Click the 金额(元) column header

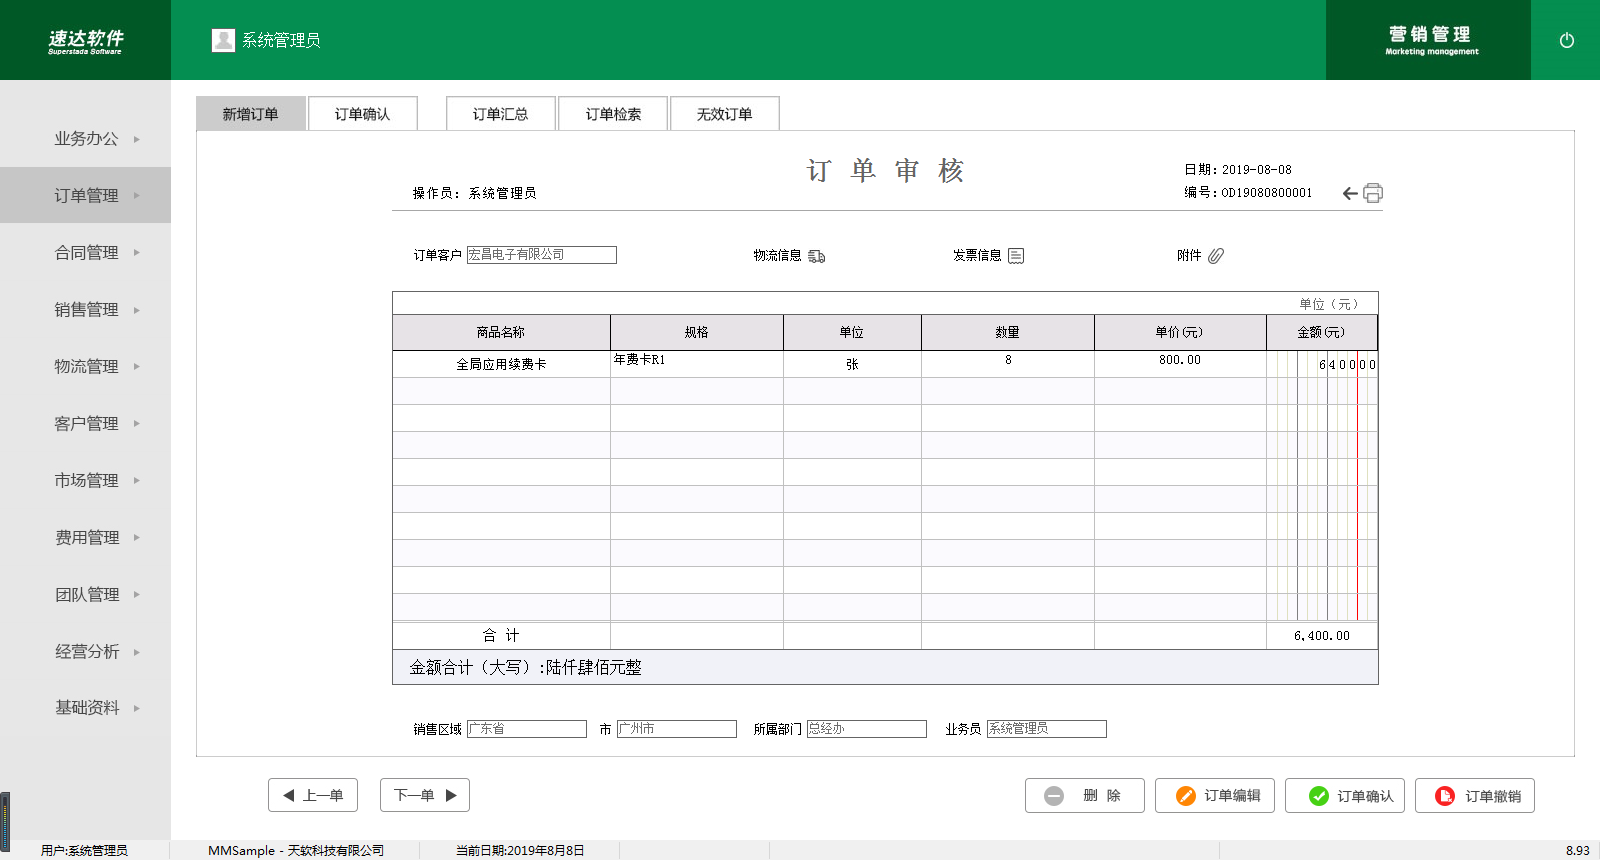coord(1322,332)
